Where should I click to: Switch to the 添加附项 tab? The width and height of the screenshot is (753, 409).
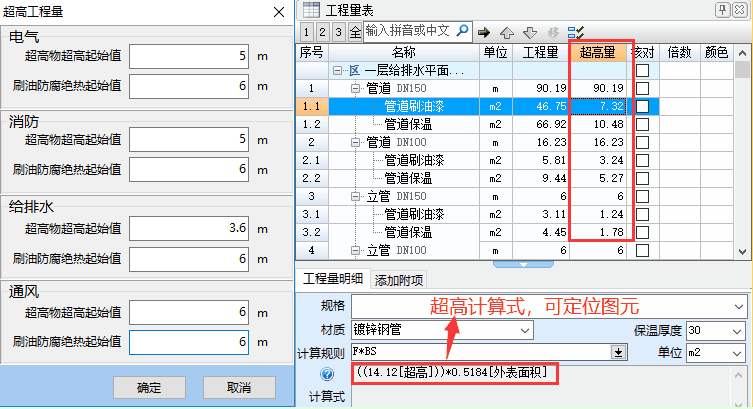click(x=399, y=280)
